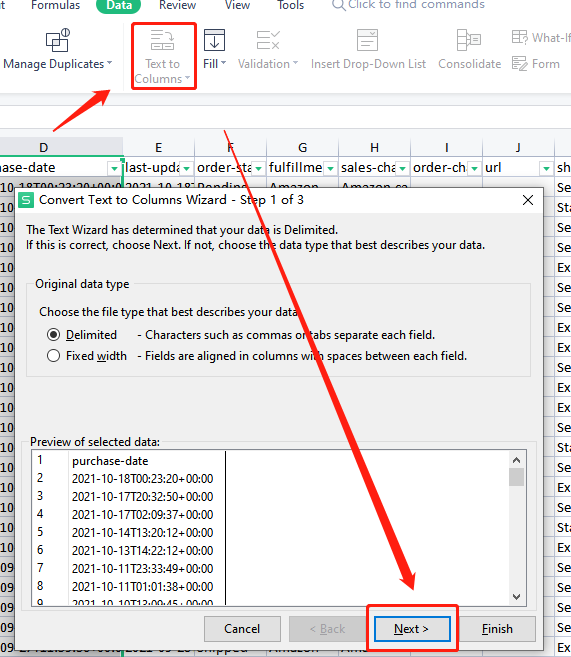Click the command search magnifier icon
Image resolution: width=571 pixels, height=657 pixels.
tap(338, 5)
